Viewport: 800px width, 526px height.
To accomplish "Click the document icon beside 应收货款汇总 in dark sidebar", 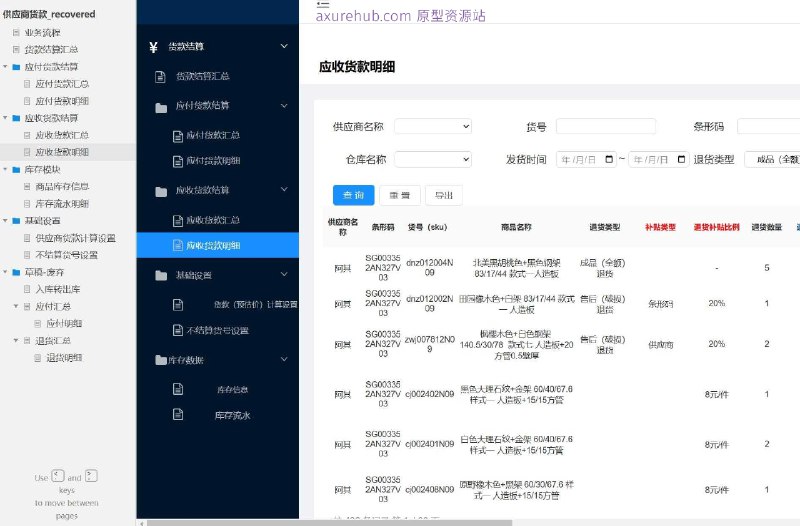I will (178, 220).
